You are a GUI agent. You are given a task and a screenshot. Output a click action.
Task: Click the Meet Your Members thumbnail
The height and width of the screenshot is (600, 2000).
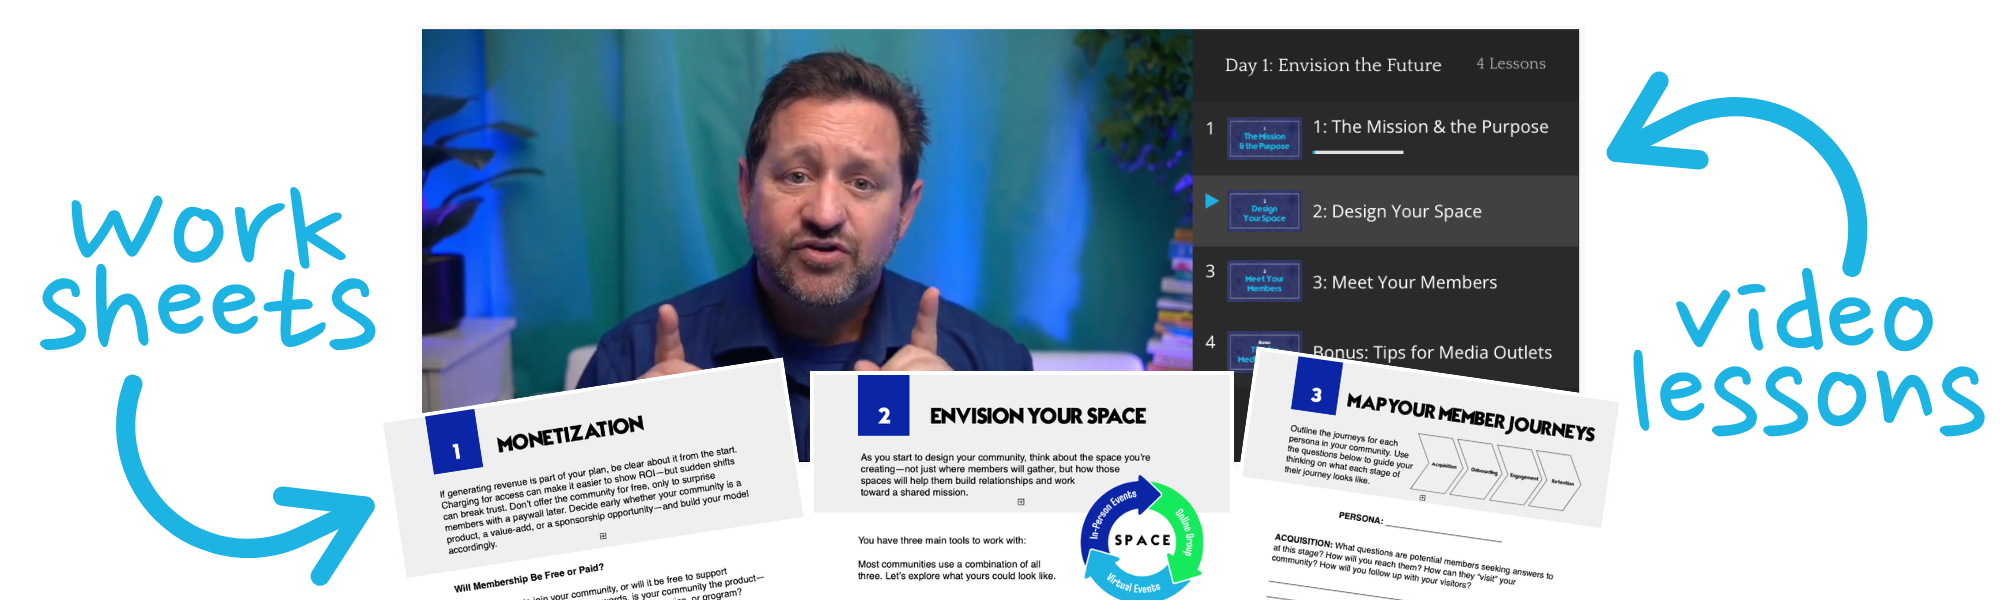coord(1264,282)
